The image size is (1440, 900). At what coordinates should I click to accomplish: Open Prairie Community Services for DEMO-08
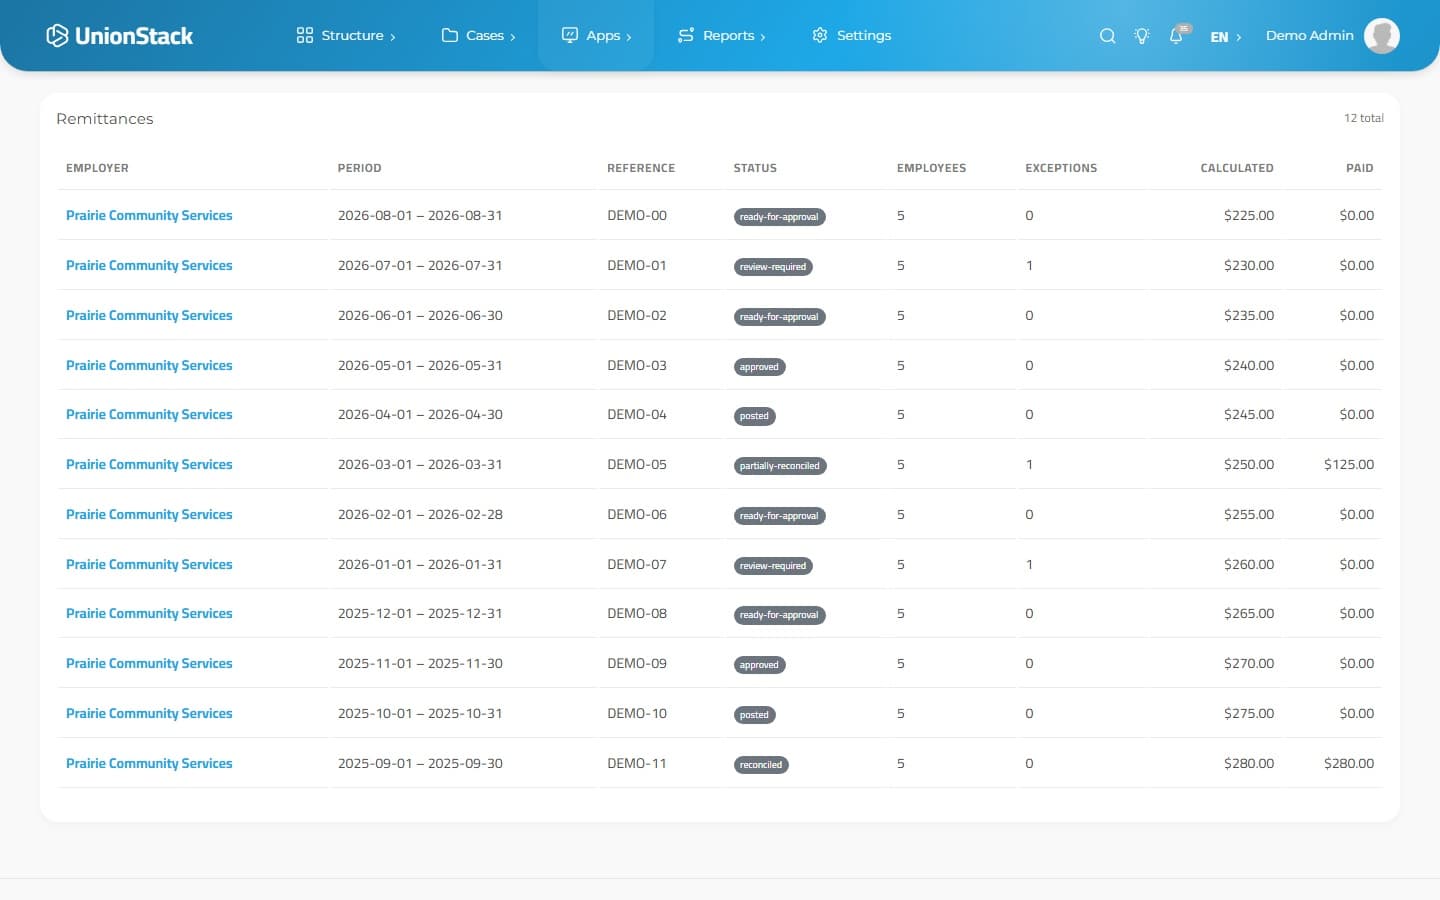coord(149,613)
